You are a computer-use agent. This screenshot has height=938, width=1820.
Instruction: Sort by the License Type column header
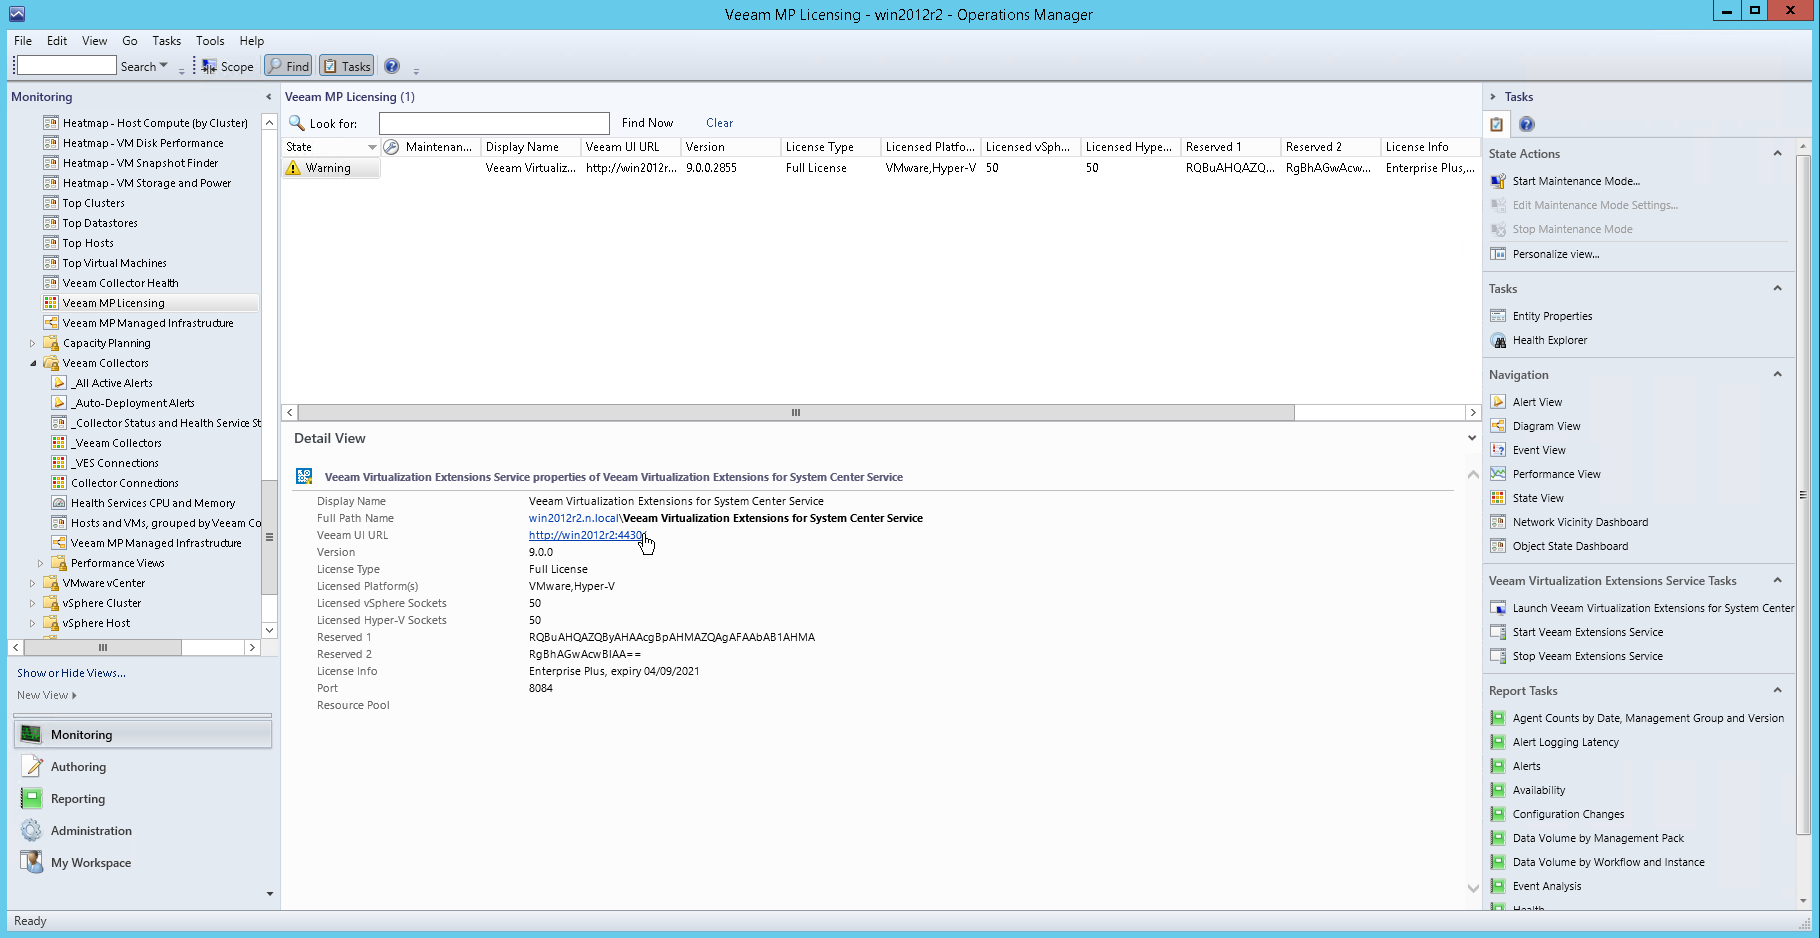click(x=830, y=147)
